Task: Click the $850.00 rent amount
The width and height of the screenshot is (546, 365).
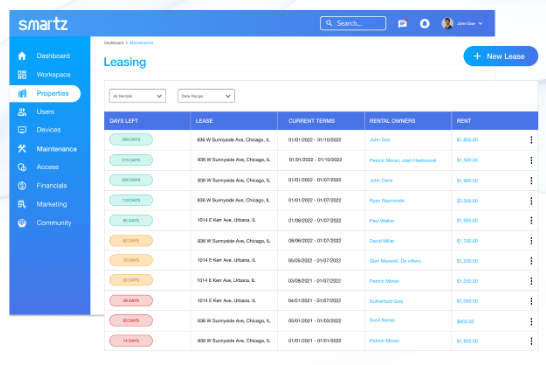Action: (465, 321)
